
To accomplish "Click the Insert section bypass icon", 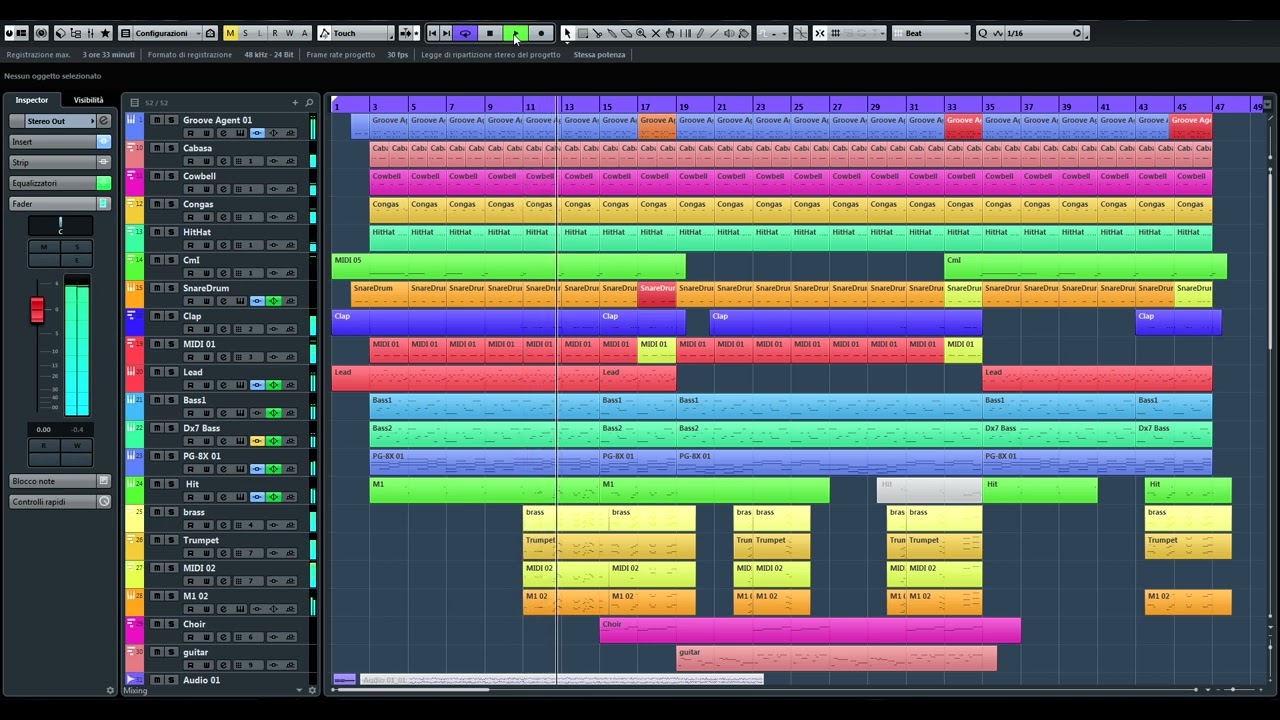I will click(103, 142).
